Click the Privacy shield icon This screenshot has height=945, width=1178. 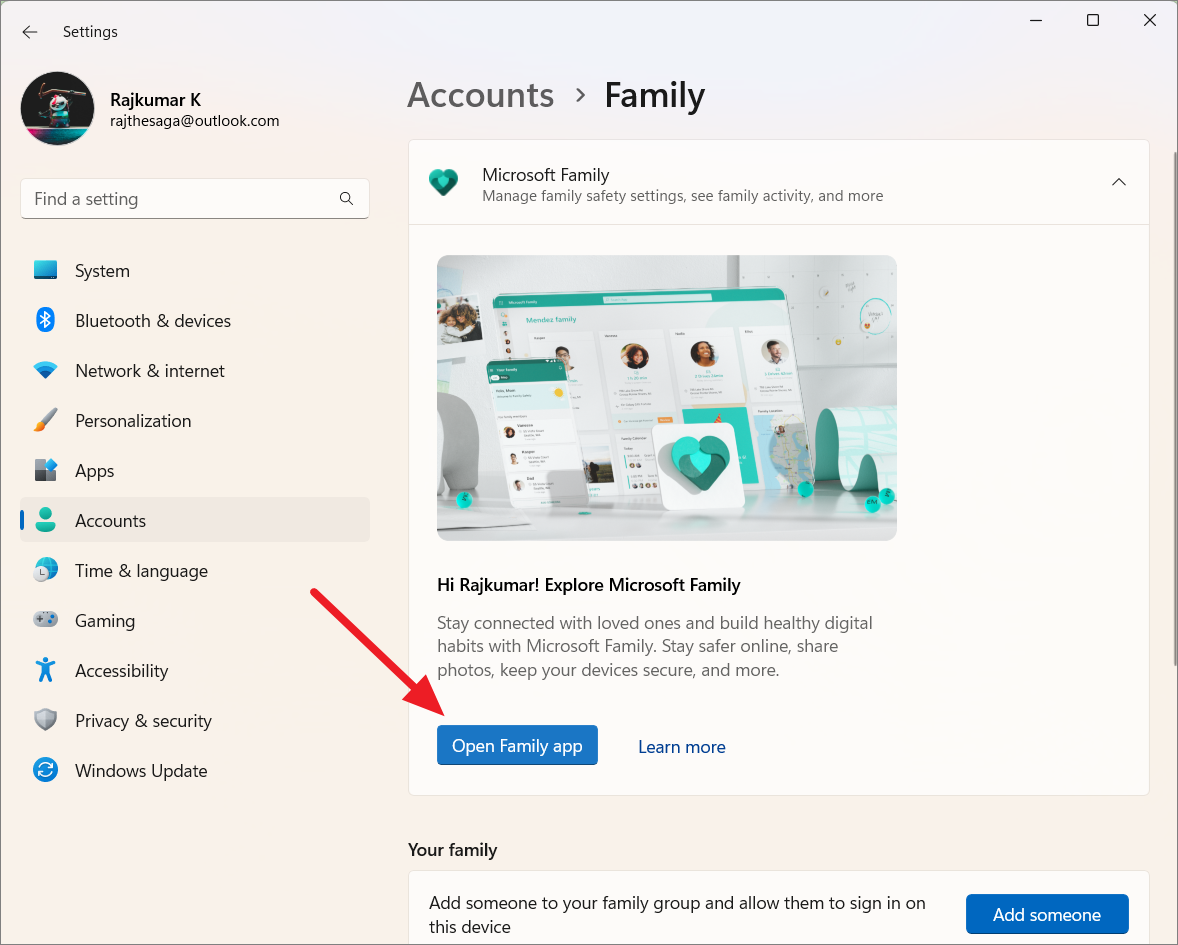pos(45,720)
